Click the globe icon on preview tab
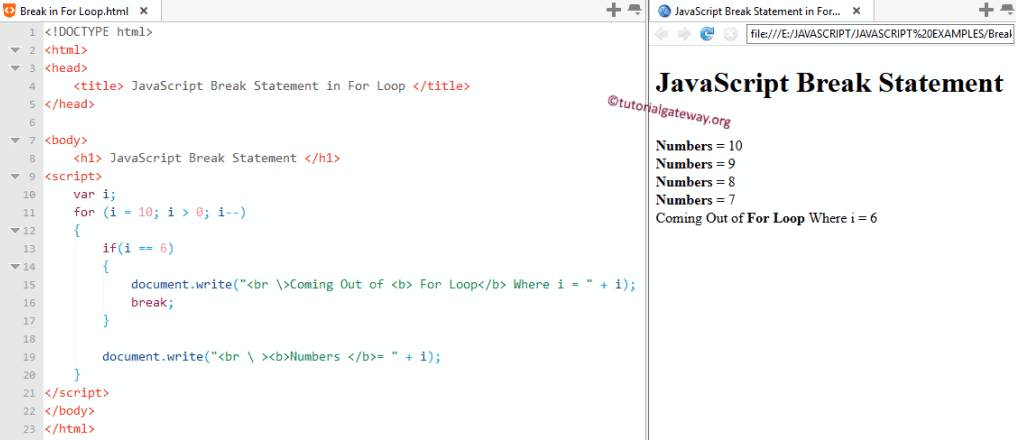Viewport: 1016px width, 440px height. pyautogui.click(x=664, y=10)
